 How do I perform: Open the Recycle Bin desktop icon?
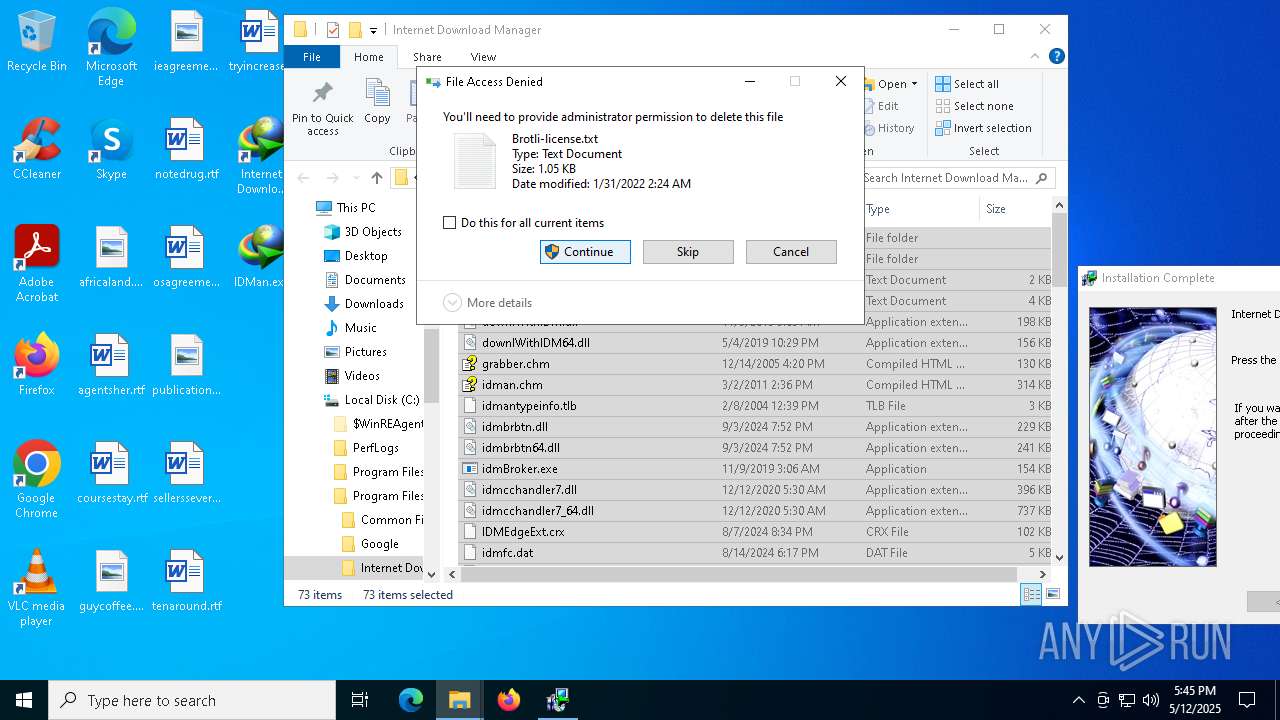tap(37, 43)
